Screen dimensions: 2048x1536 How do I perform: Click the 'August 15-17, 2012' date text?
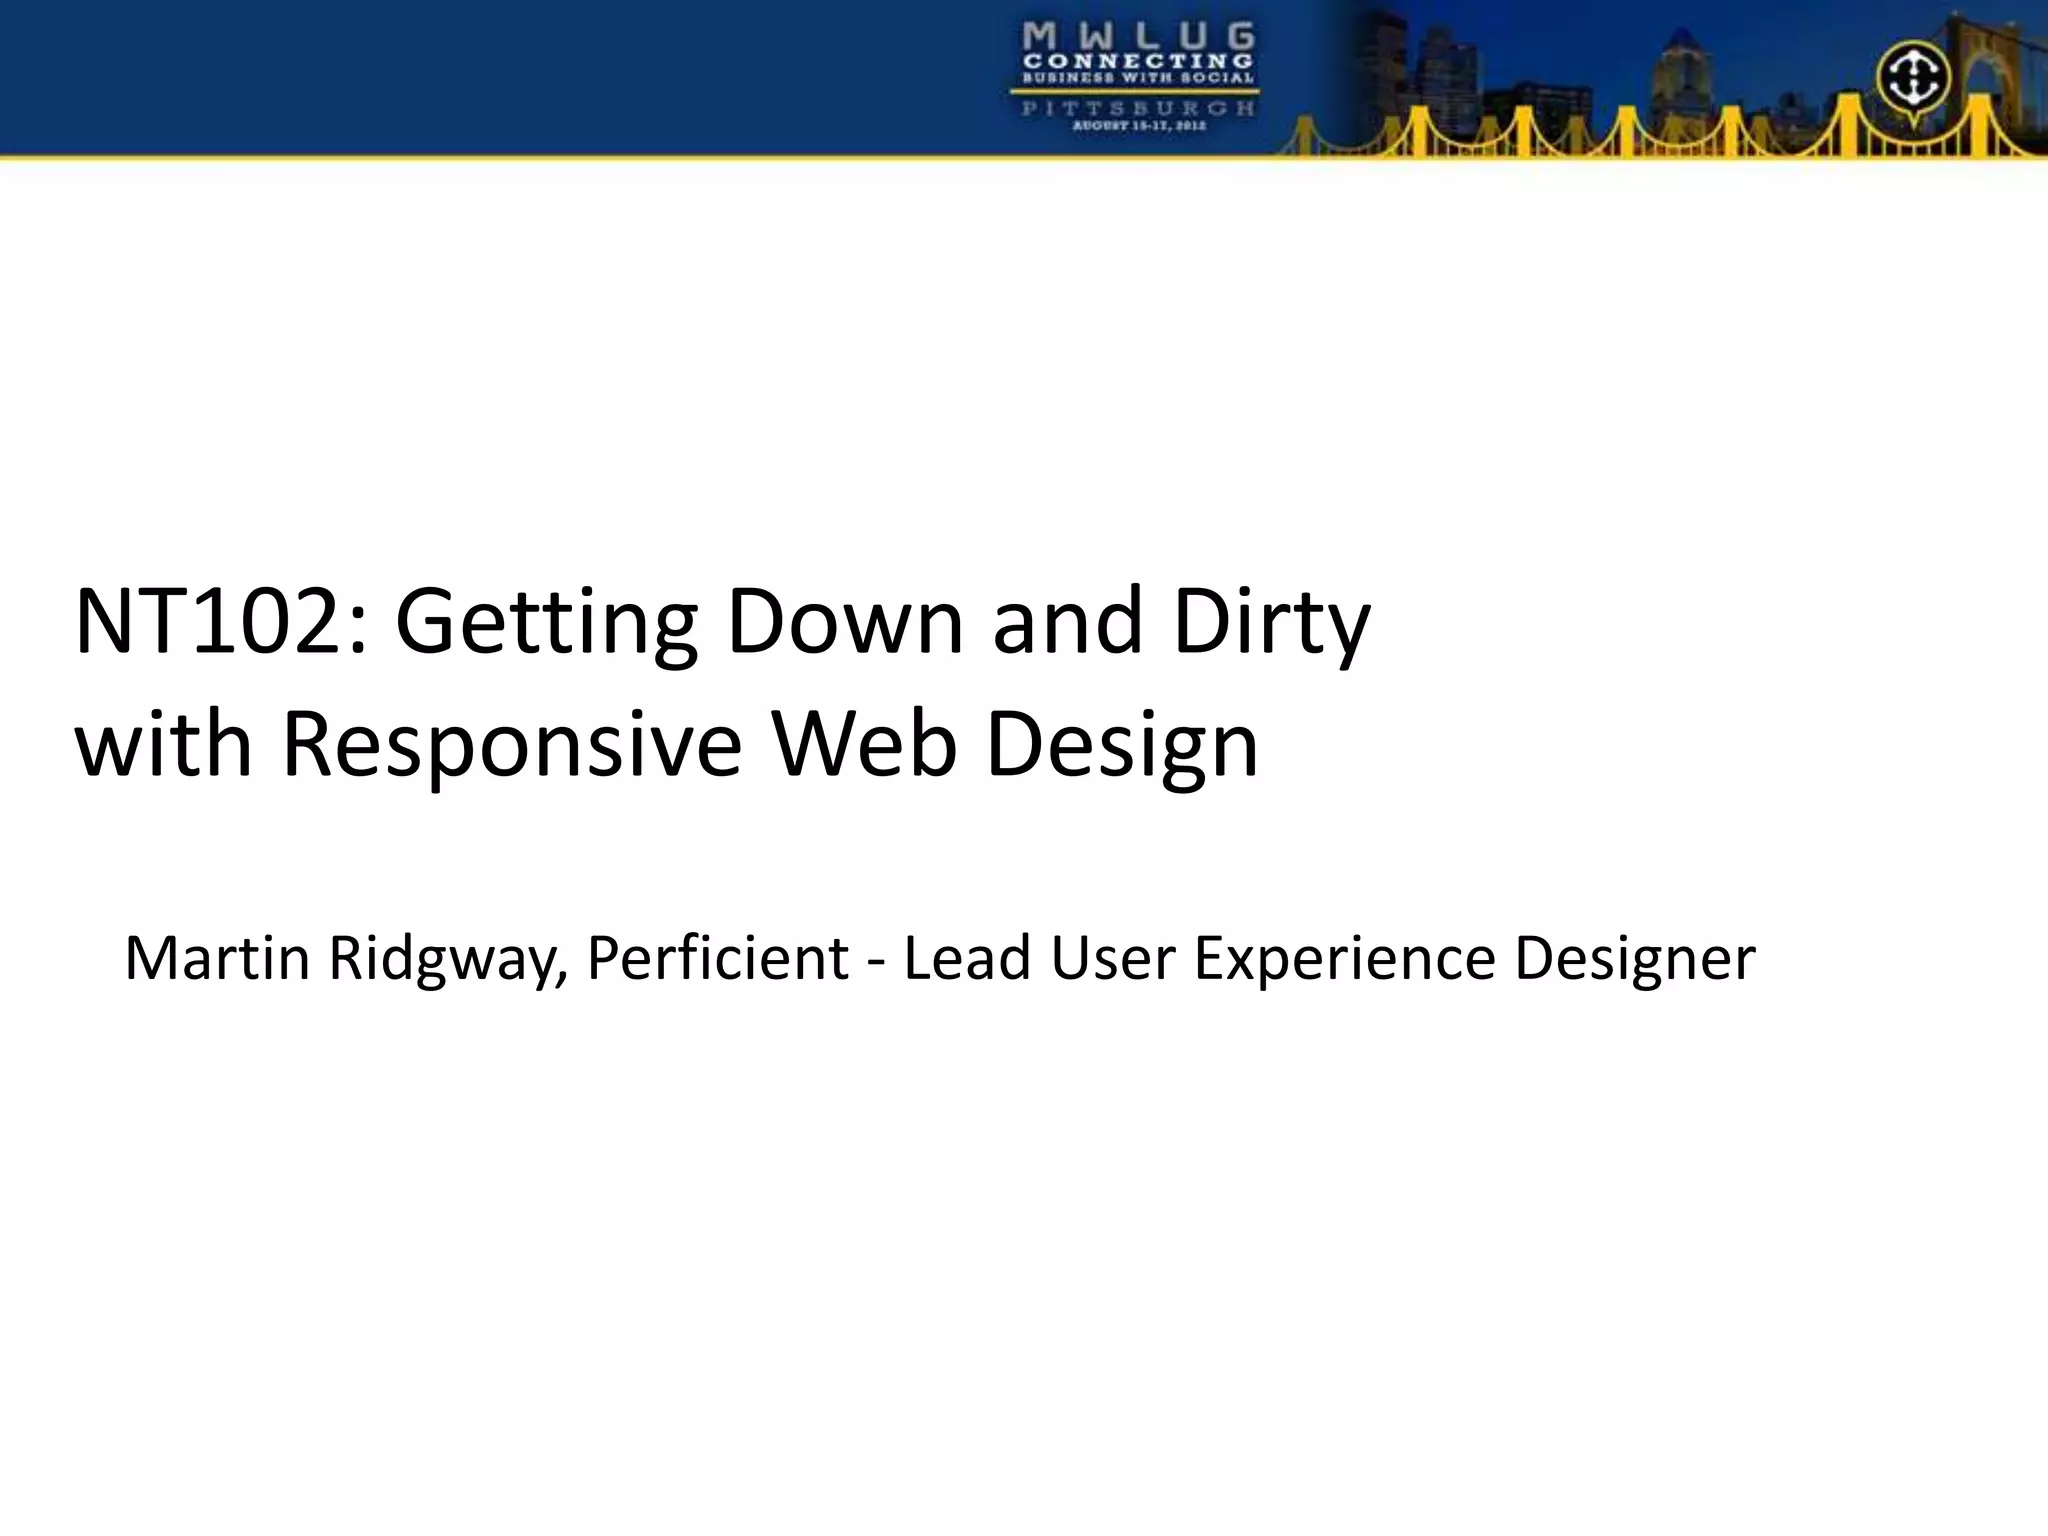pos(1138,127)
